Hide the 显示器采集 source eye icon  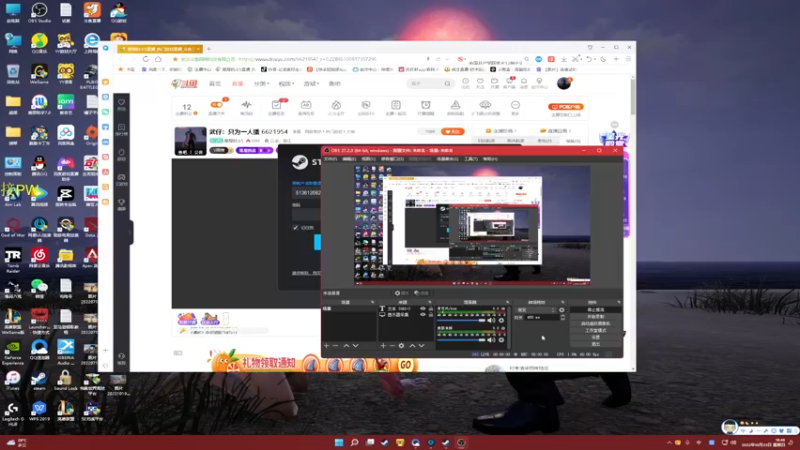pos(422,315)
